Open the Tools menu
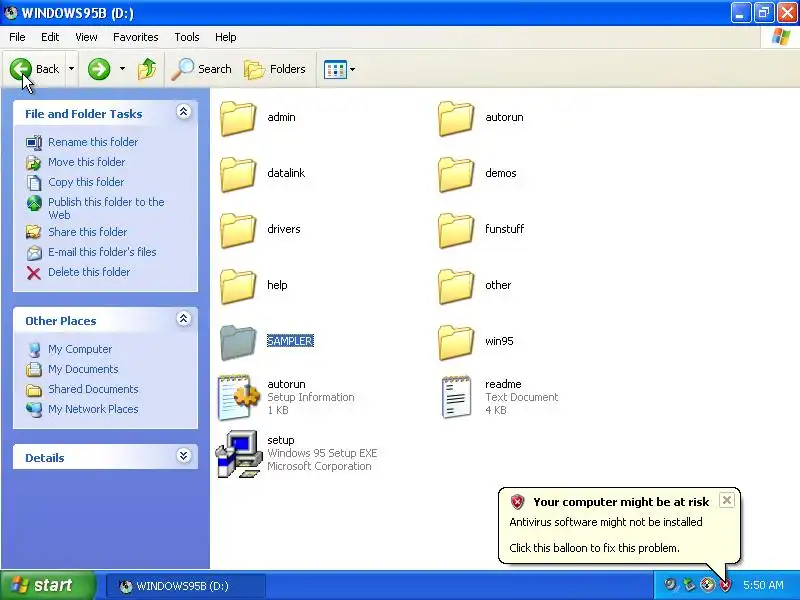 coord(187,37)
